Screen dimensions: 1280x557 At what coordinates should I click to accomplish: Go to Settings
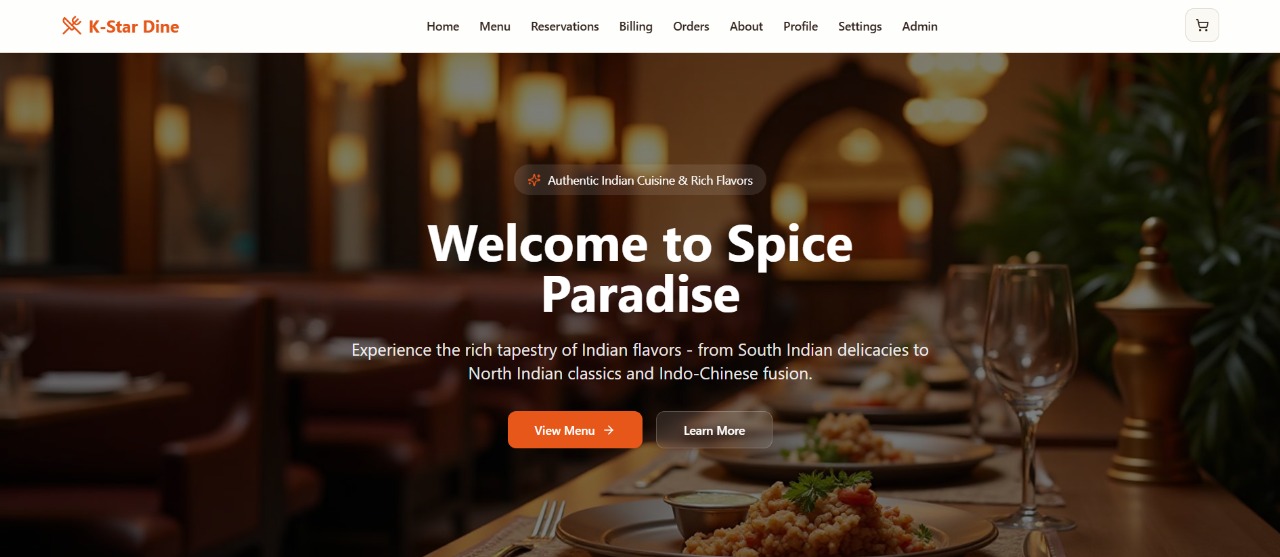pyautogui.click(x=860, y=27)
